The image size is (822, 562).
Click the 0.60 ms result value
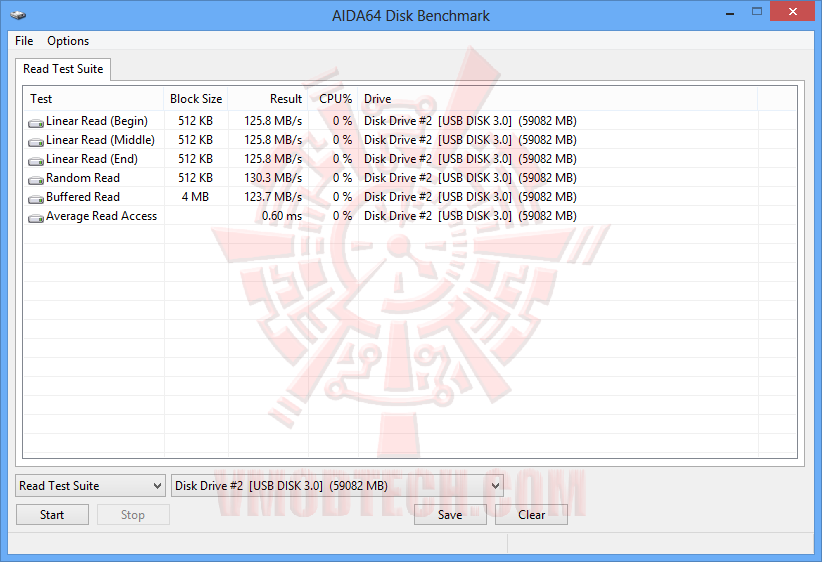click(282, 216)
